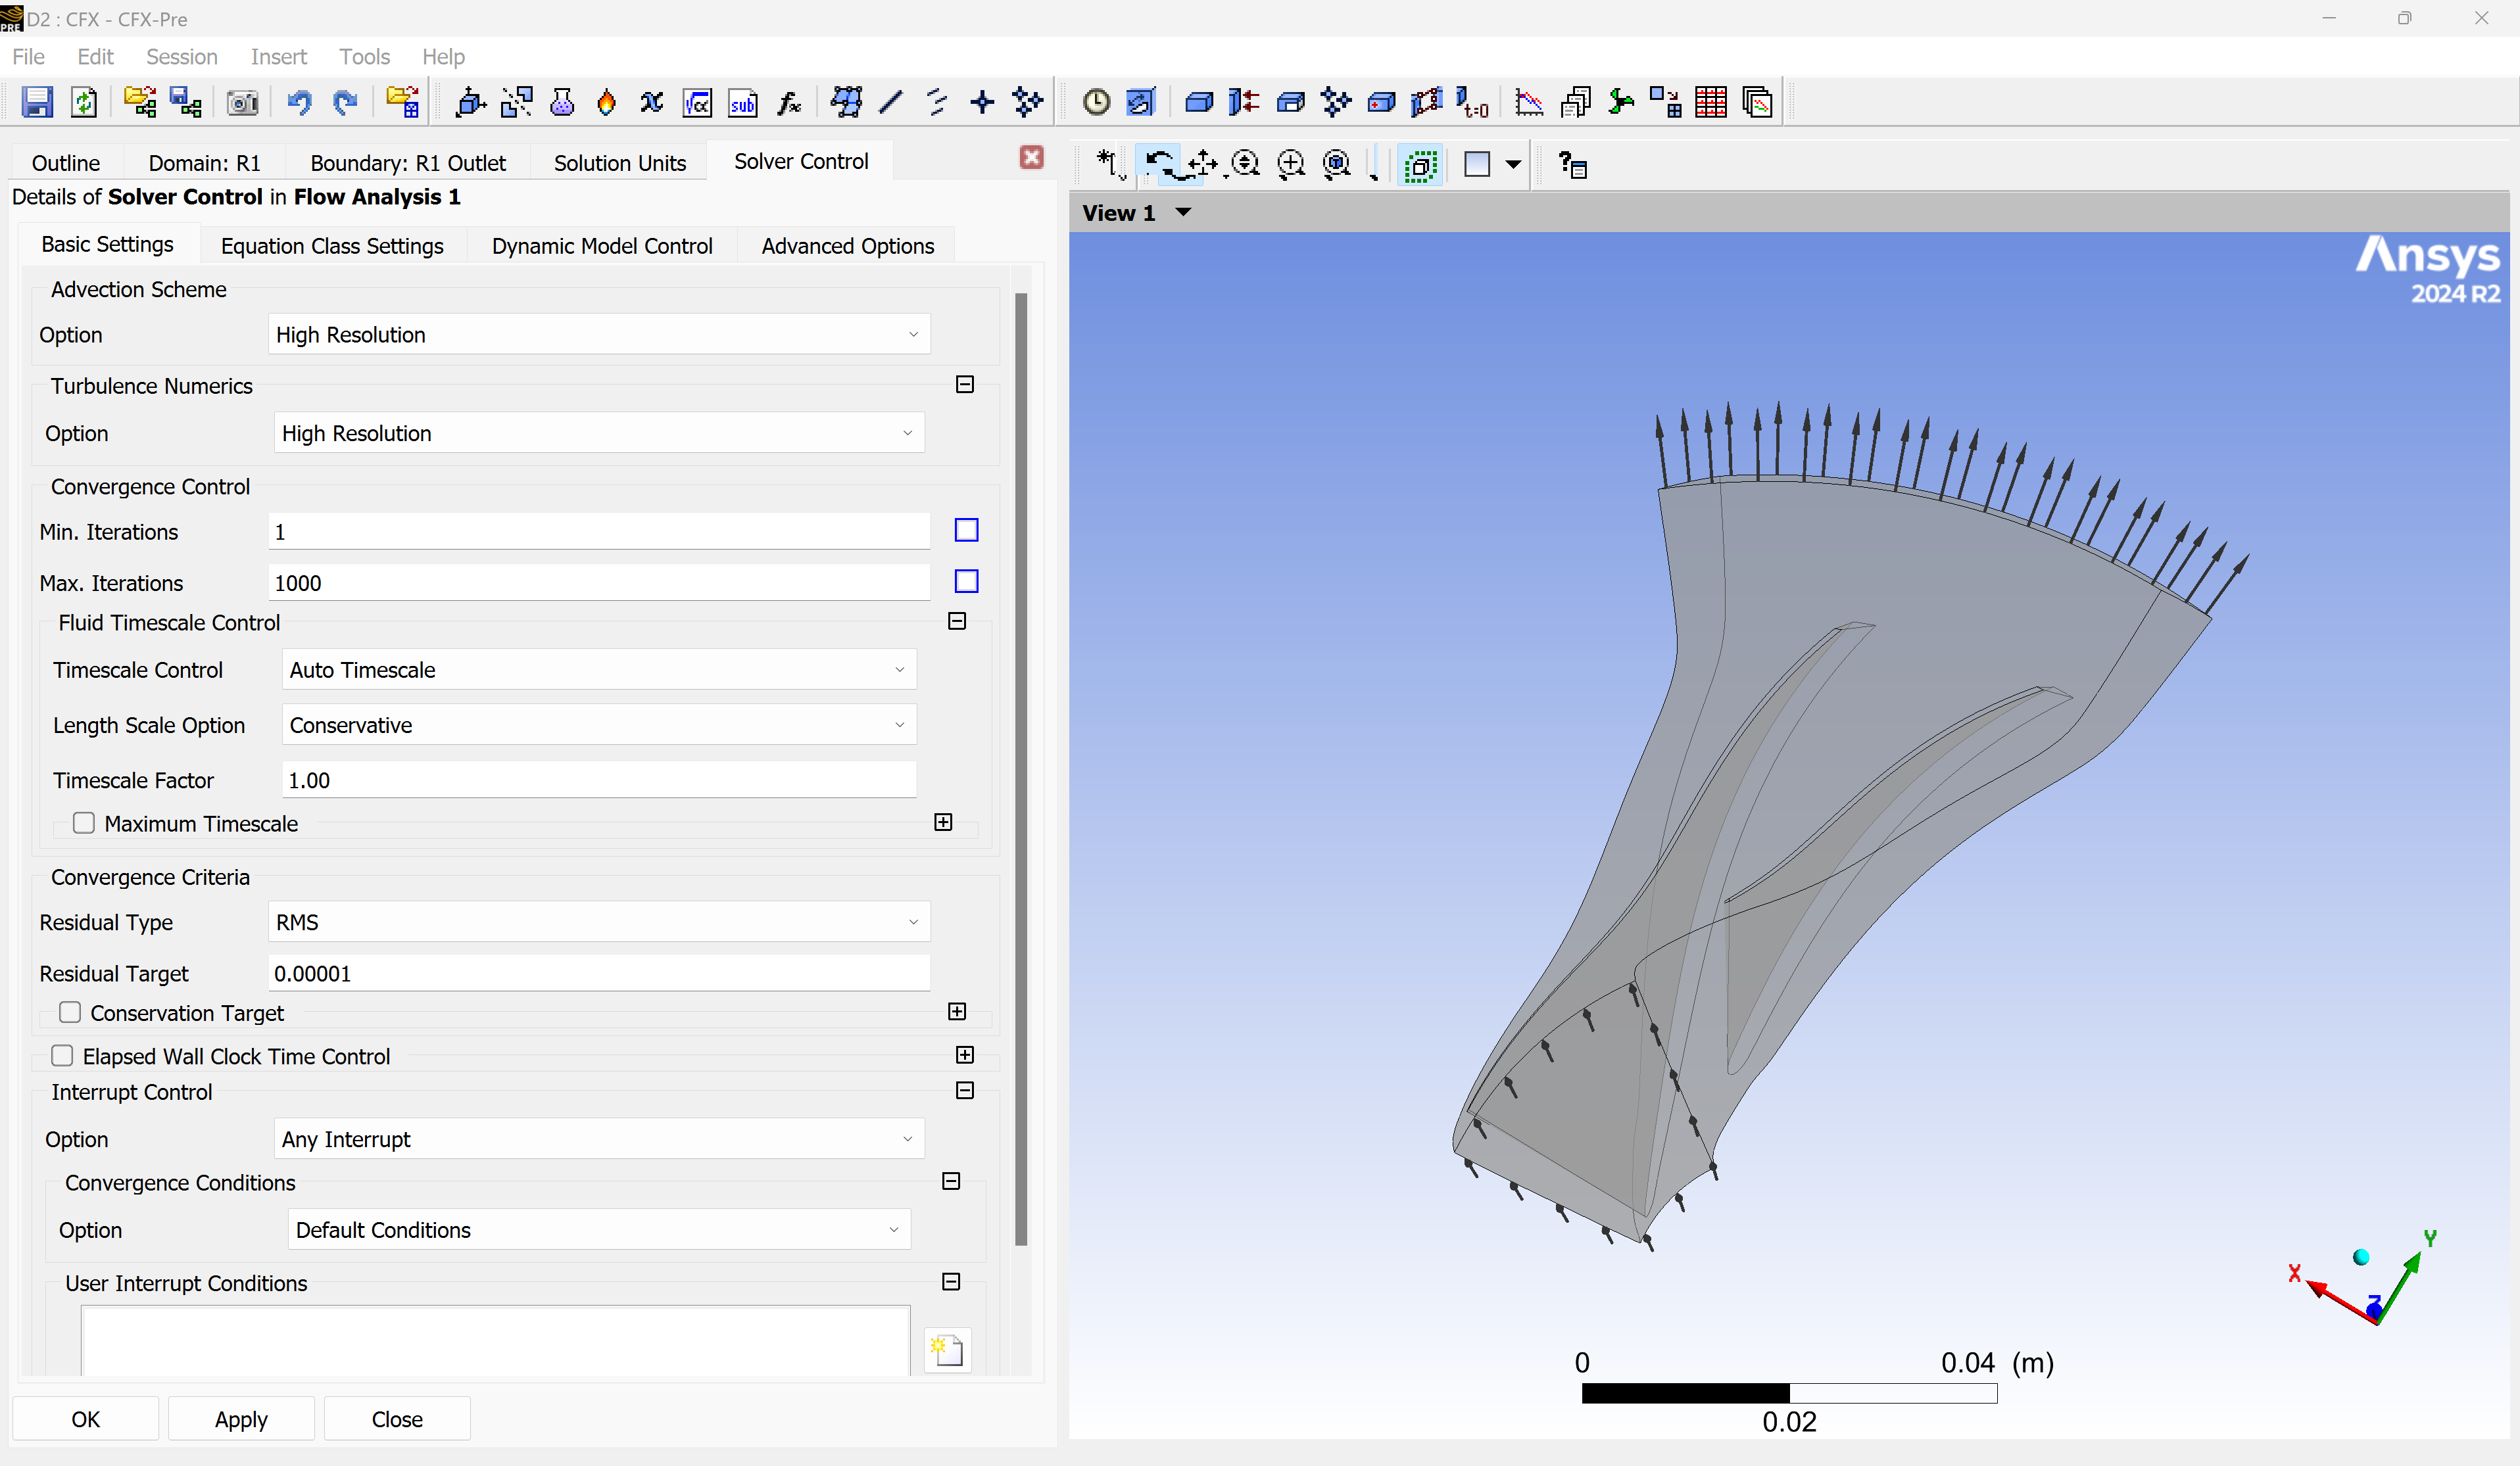
Task: Collapse the Fluid Timescale Control section
Action: tap(957, 621)
